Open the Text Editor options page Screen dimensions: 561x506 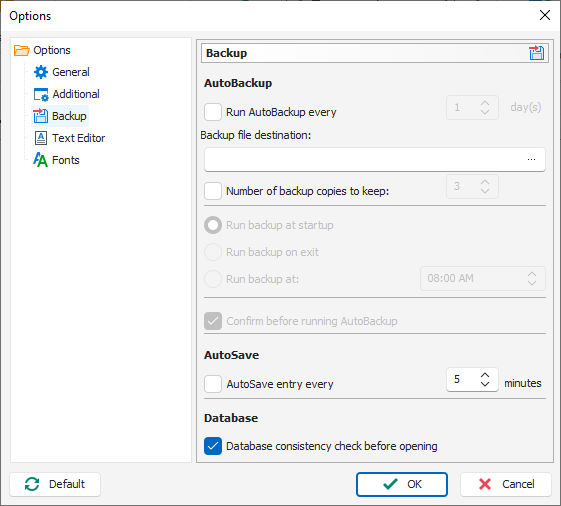(79, 138)
